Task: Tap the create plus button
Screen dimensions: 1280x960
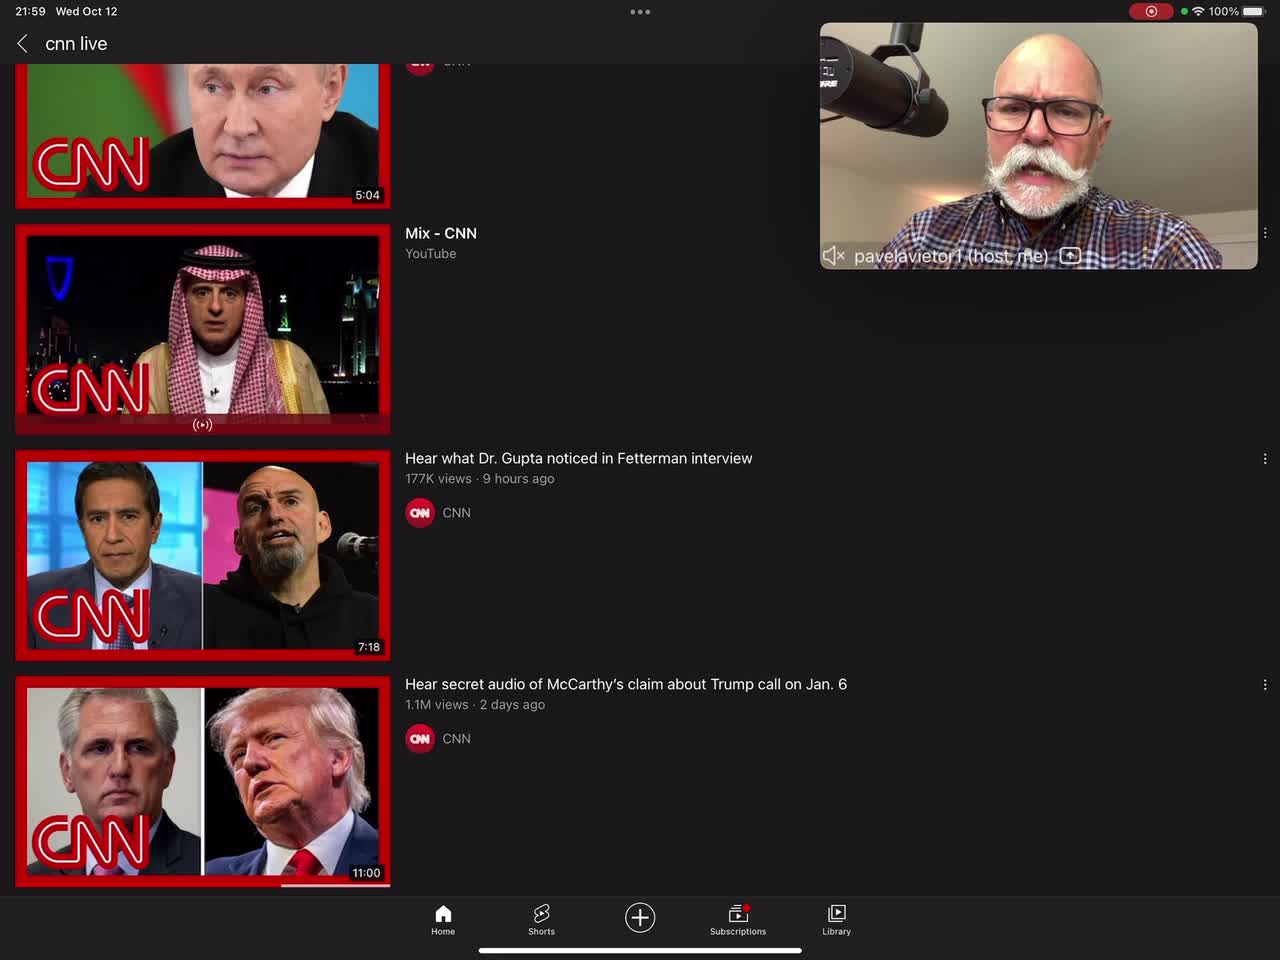Action: coord(640,917)
